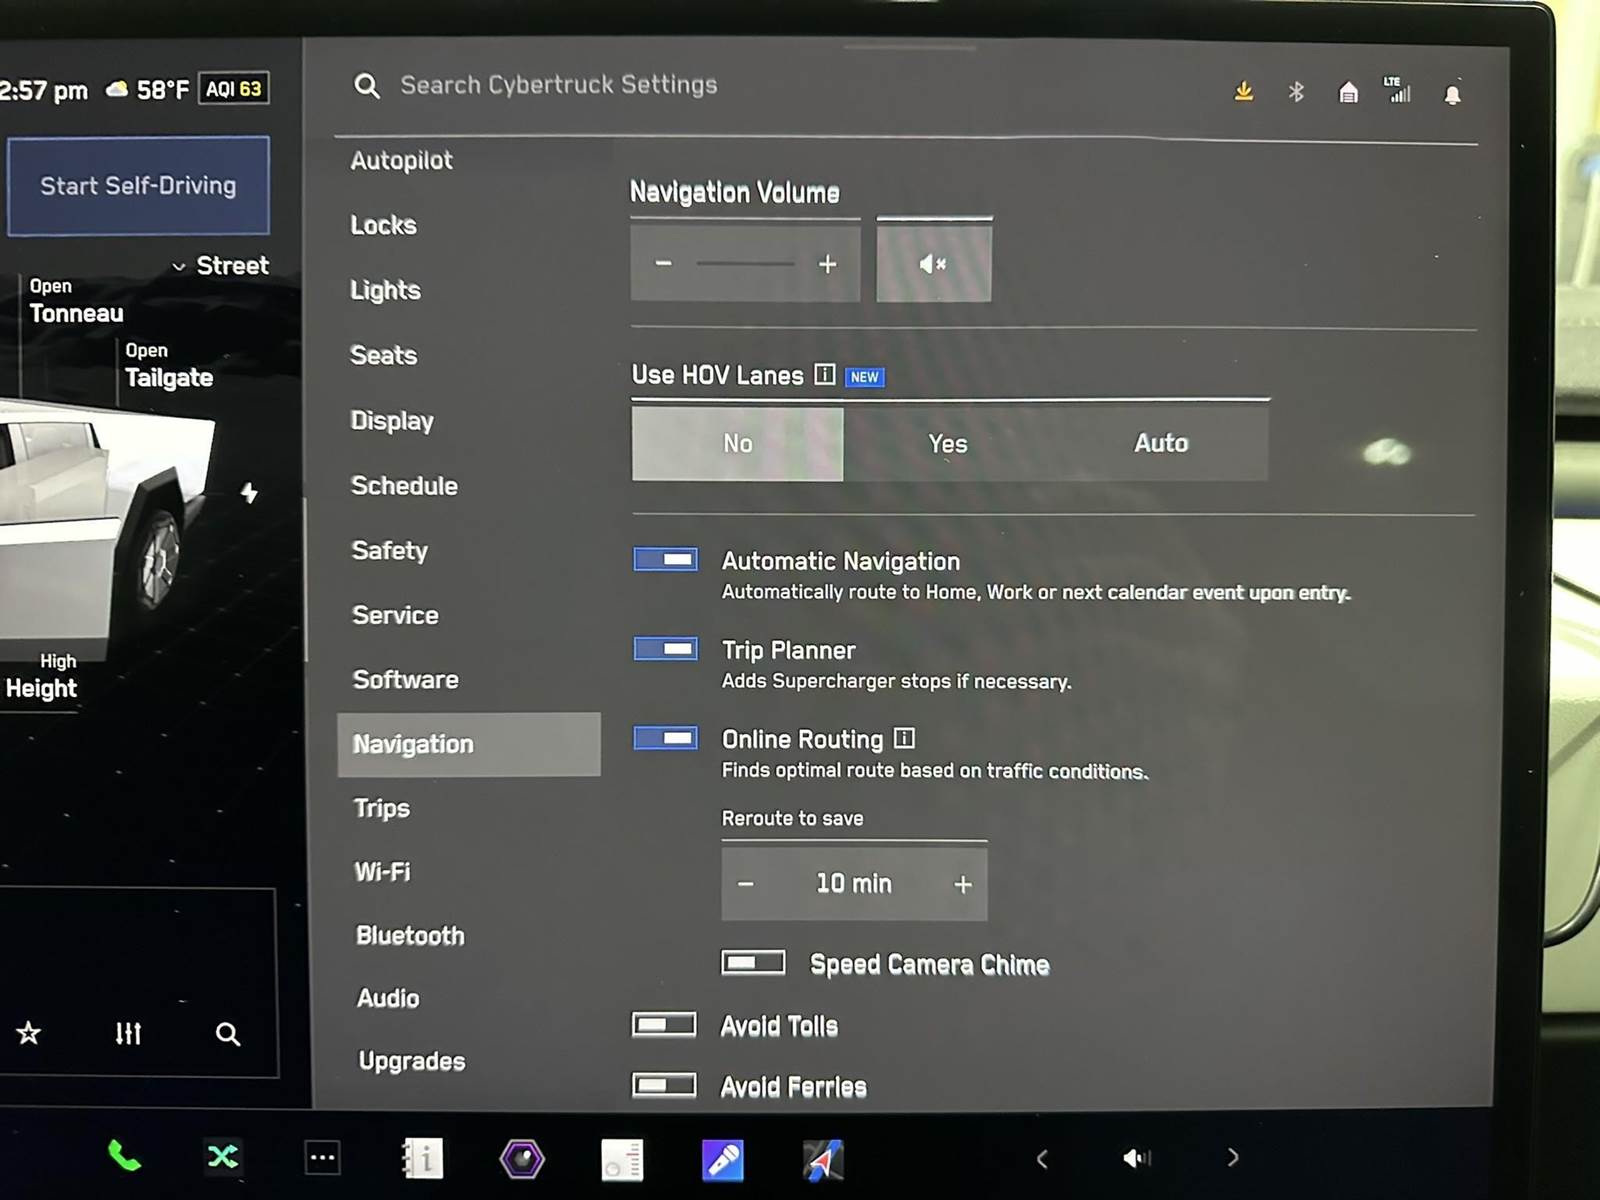Show info for Use HOV Lanes
The width and height of the screenshot is (1600, 1200).
[x=825, y=375]
